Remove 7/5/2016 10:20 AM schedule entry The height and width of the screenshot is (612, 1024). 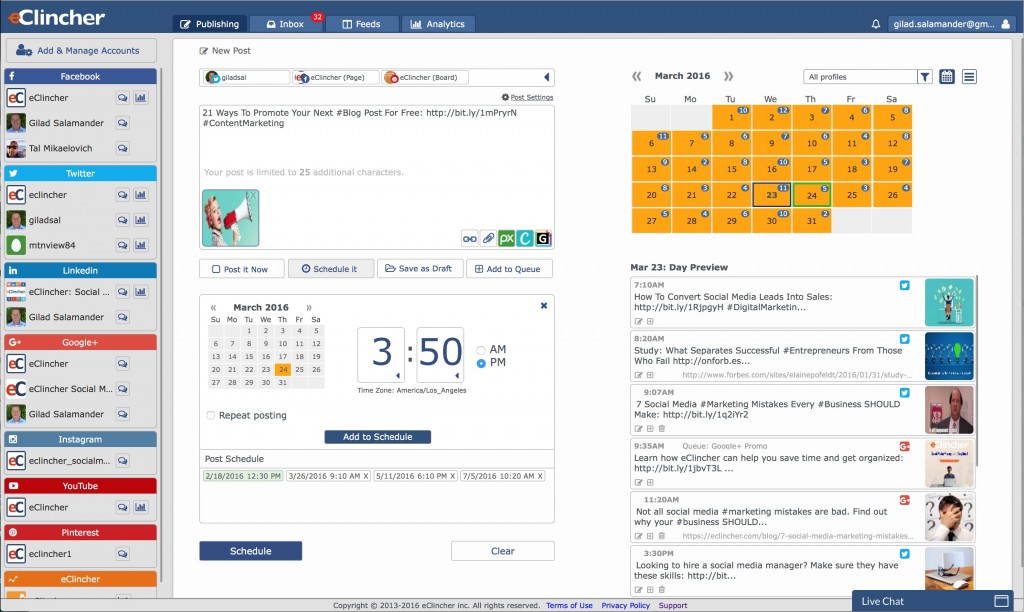pos(540,476)
